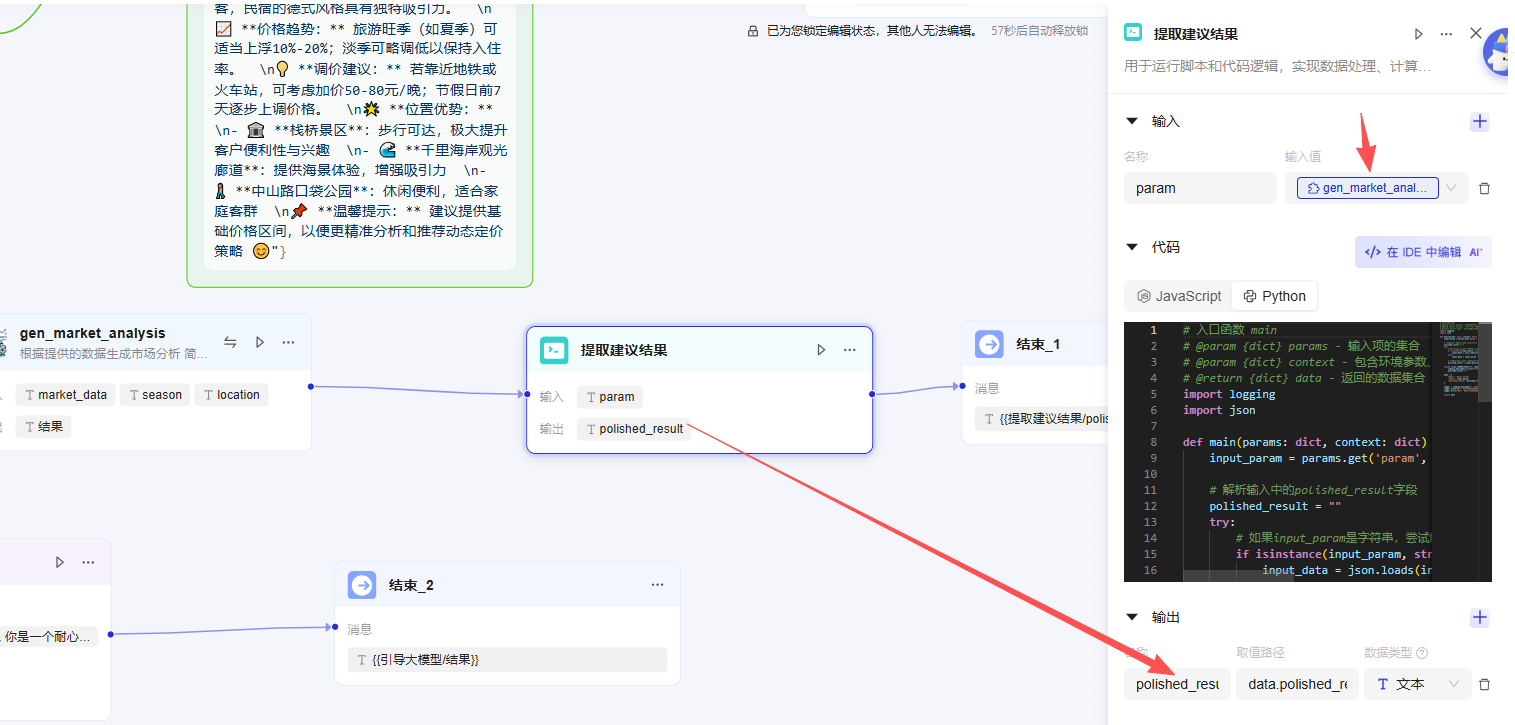Delete the param input row
The width and height of the screenshot is (1515, 725).
[1484, 188]
